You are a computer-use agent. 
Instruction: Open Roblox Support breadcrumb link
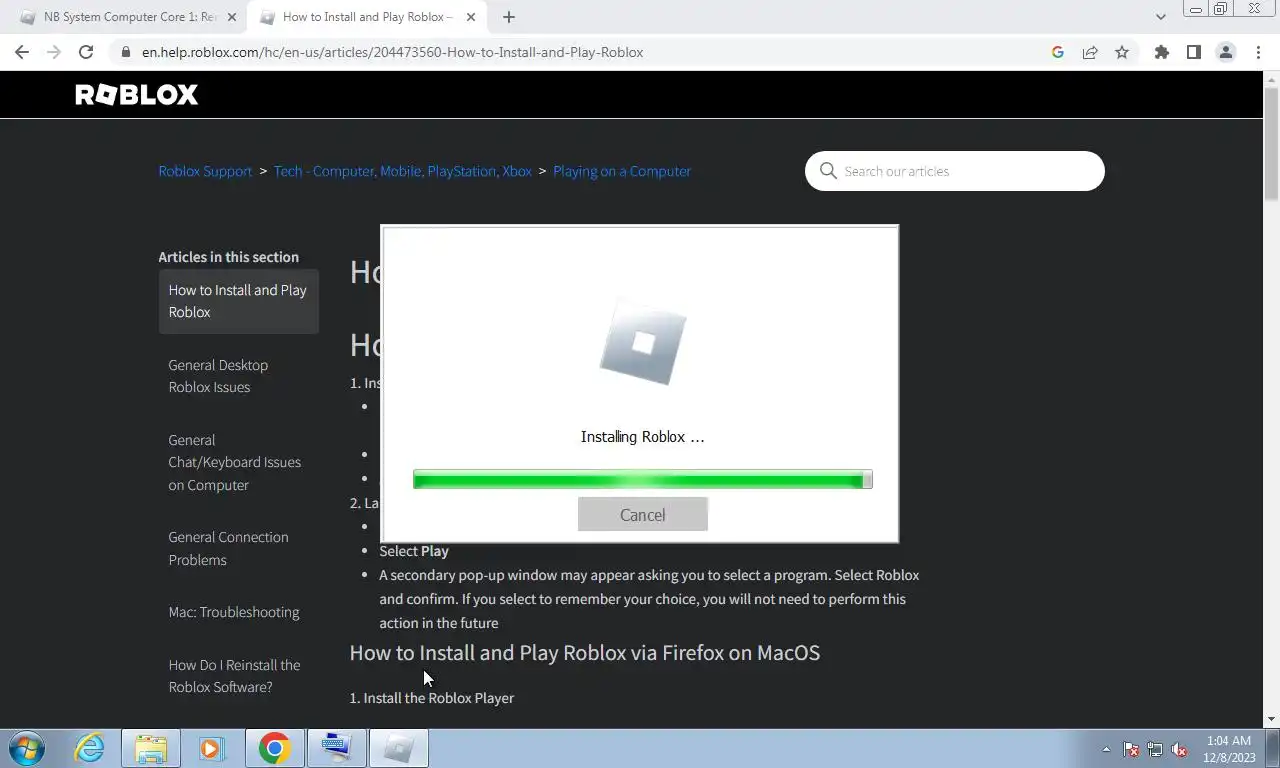pyautogui.click(x=205, y=171)
